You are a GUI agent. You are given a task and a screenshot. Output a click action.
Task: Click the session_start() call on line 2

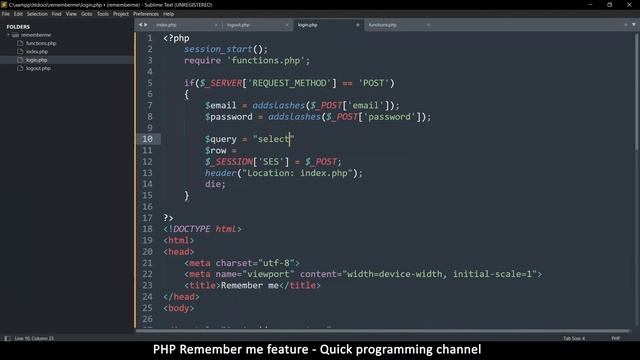pyautogui.click(x=226, y=49)
